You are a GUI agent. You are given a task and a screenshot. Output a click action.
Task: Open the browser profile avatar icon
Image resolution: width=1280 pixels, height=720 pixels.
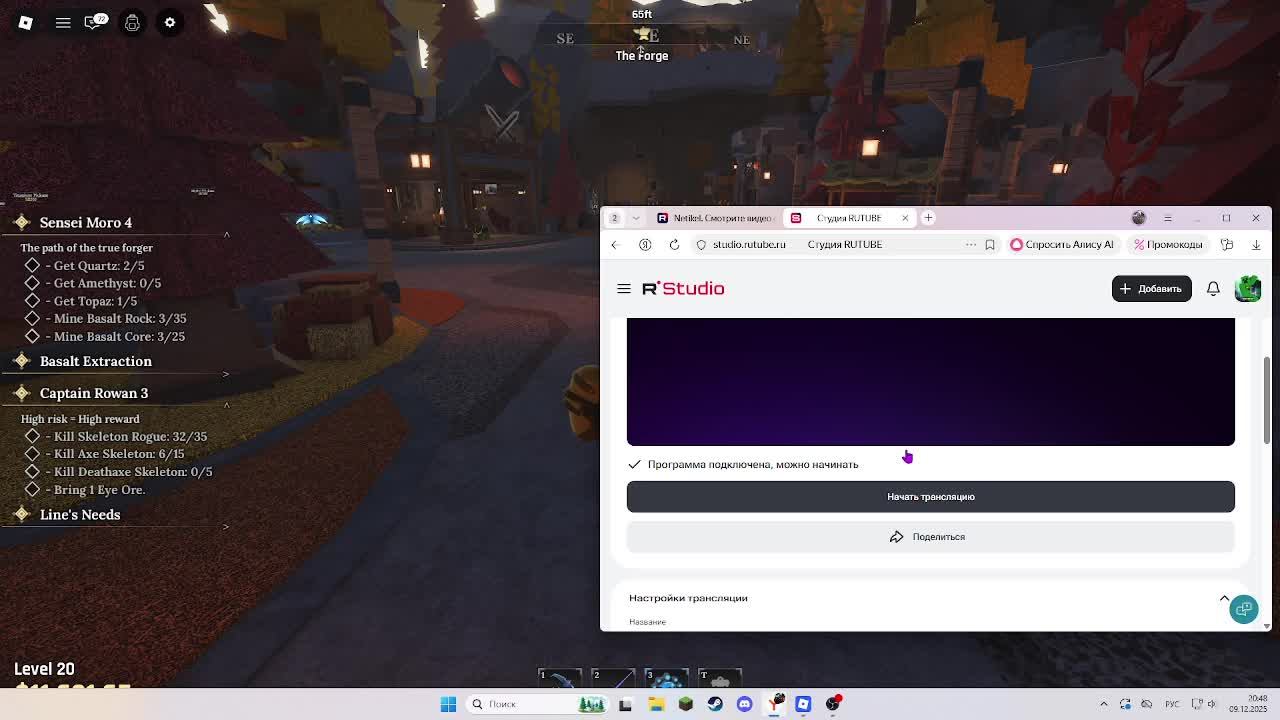coord(1138,218)
